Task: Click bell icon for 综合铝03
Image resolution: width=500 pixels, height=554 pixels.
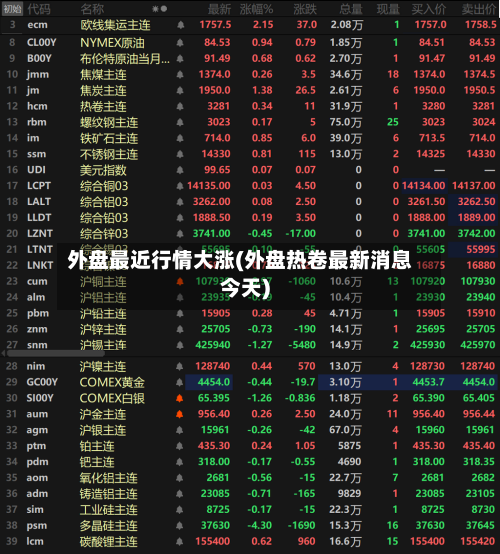Action: (180, 202)
